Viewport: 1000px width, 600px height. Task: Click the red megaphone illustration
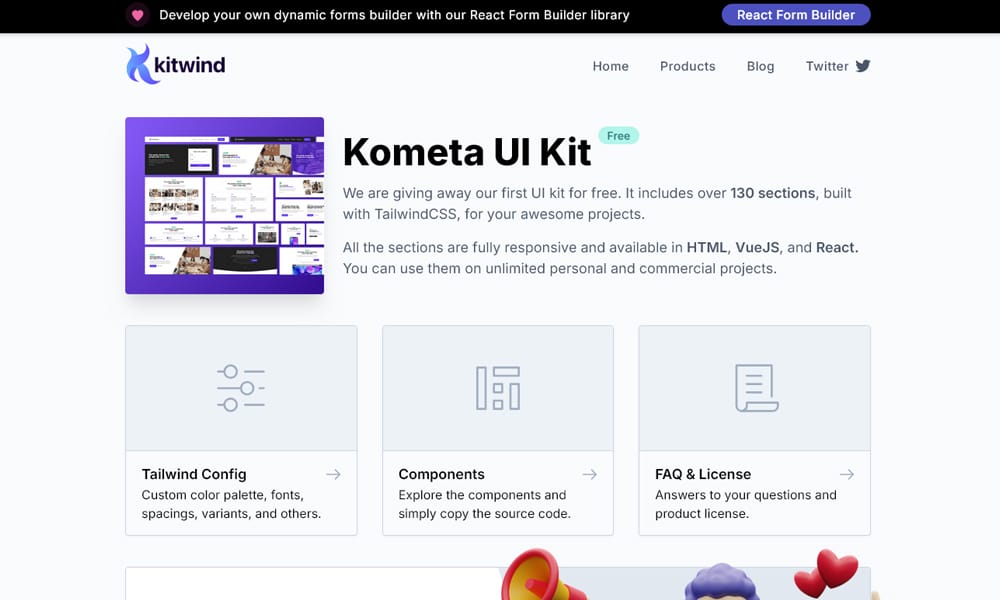541,576
